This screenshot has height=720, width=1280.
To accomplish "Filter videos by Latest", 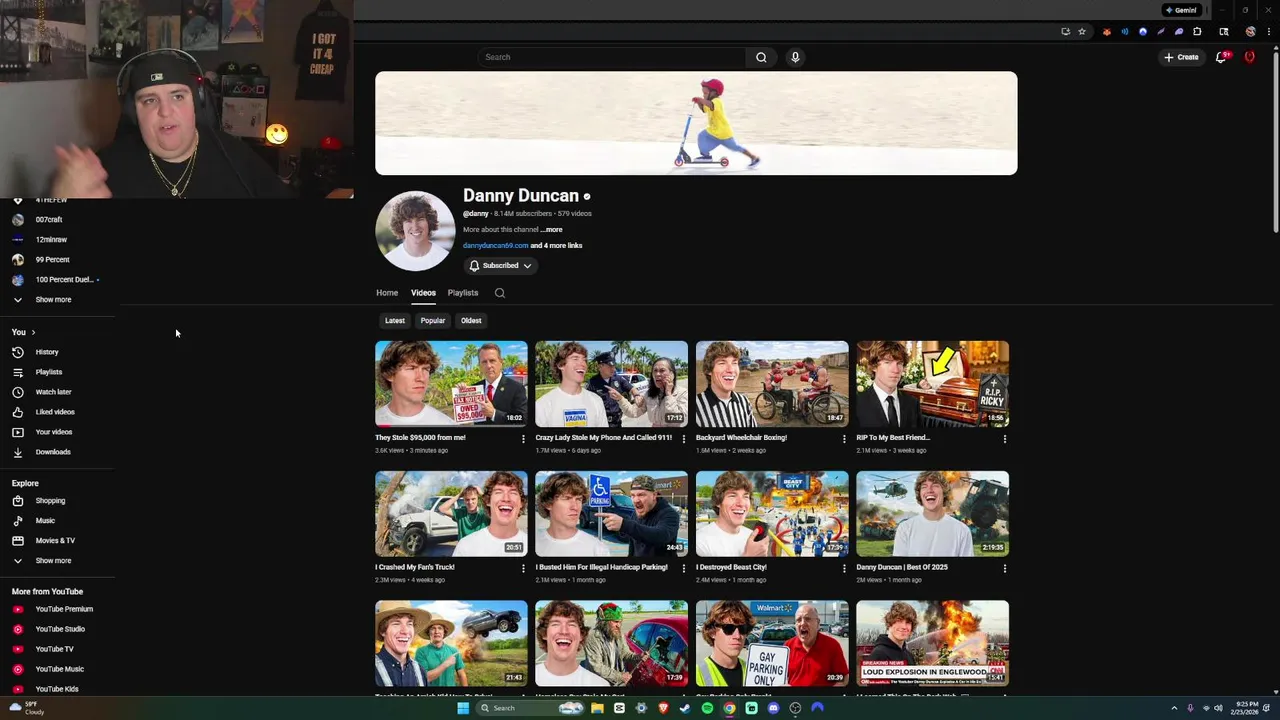I will pos(395,321).
